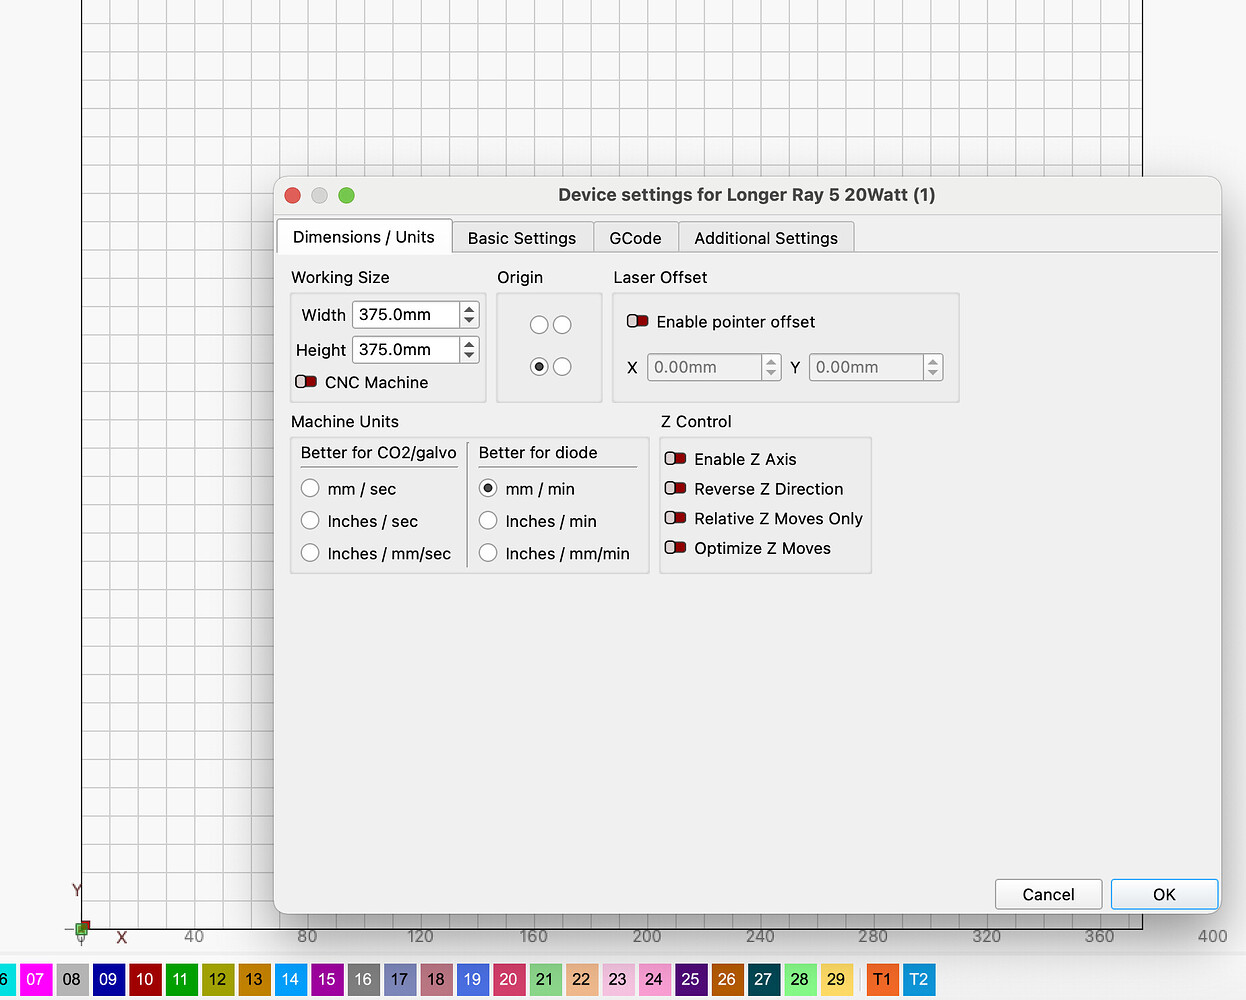Switch to the Basic Settings tab
This screenshot has height=1000, width=1246.
[x=522, y=238]
